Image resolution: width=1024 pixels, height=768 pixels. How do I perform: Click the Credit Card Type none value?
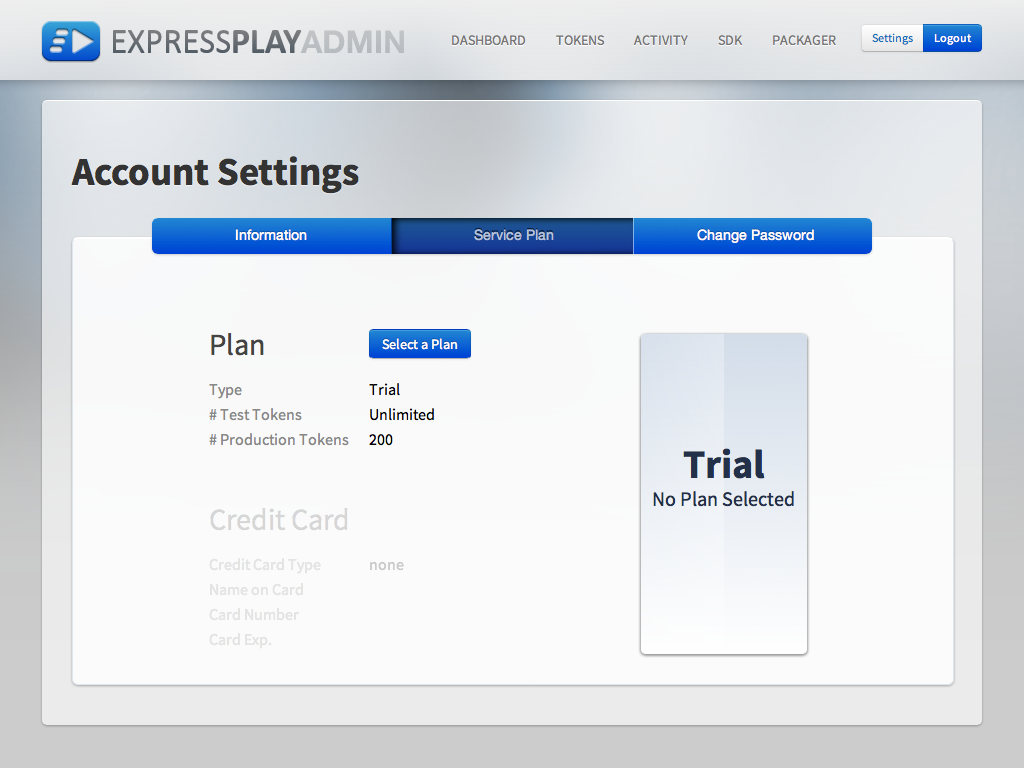(386, 565)
